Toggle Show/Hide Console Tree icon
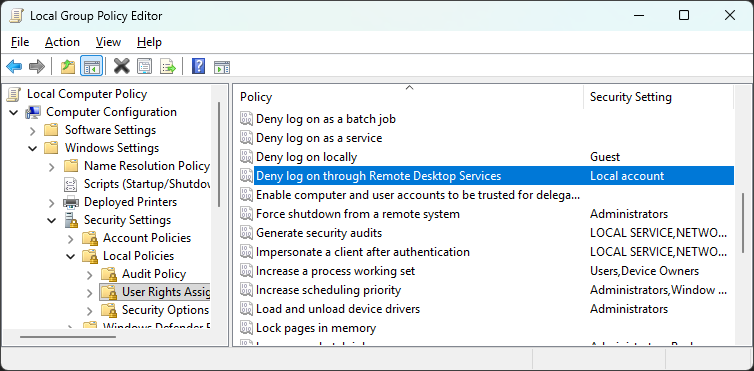Screen dimensions: 754x371 [91, 66]
